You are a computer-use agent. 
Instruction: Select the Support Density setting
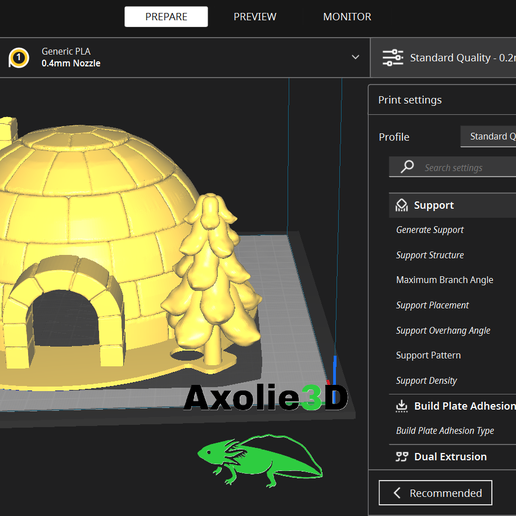tap(426, 381)
